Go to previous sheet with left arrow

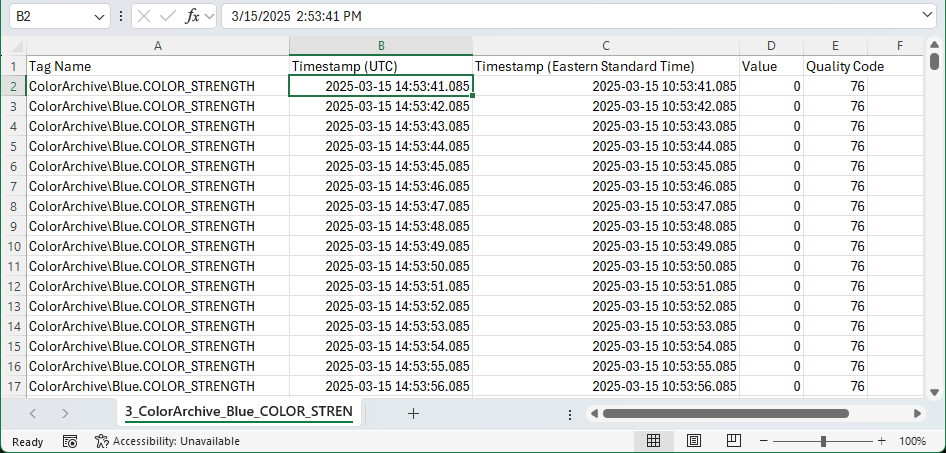[x=33, y=413]
